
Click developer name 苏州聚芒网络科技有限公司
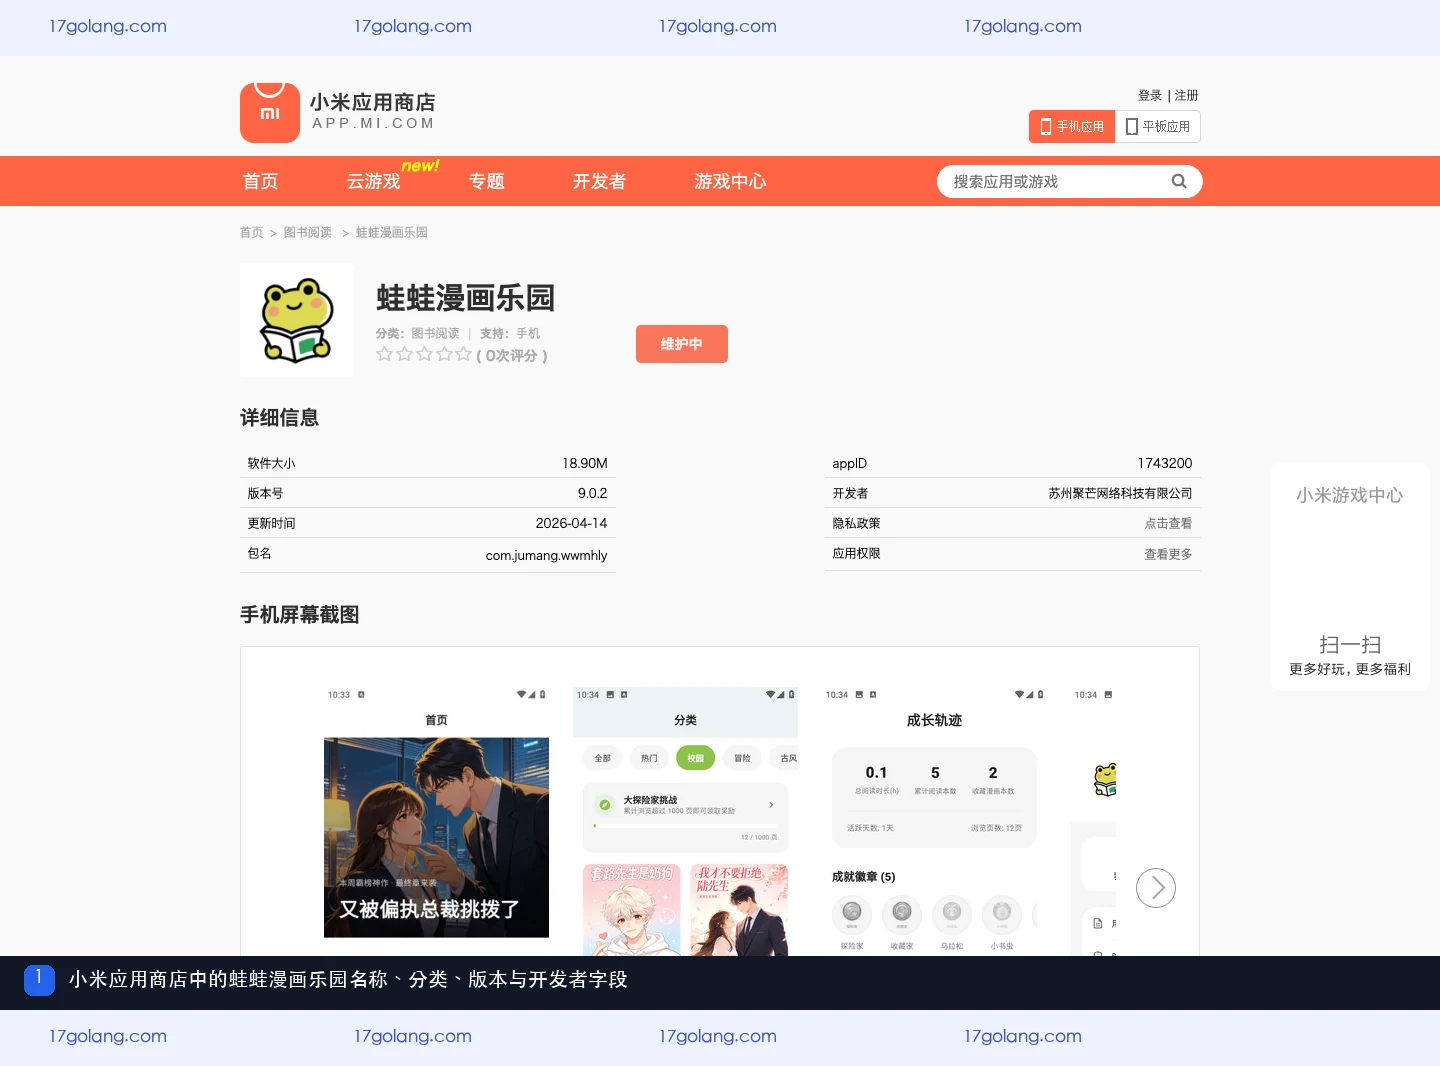[x=1120, y=493]
